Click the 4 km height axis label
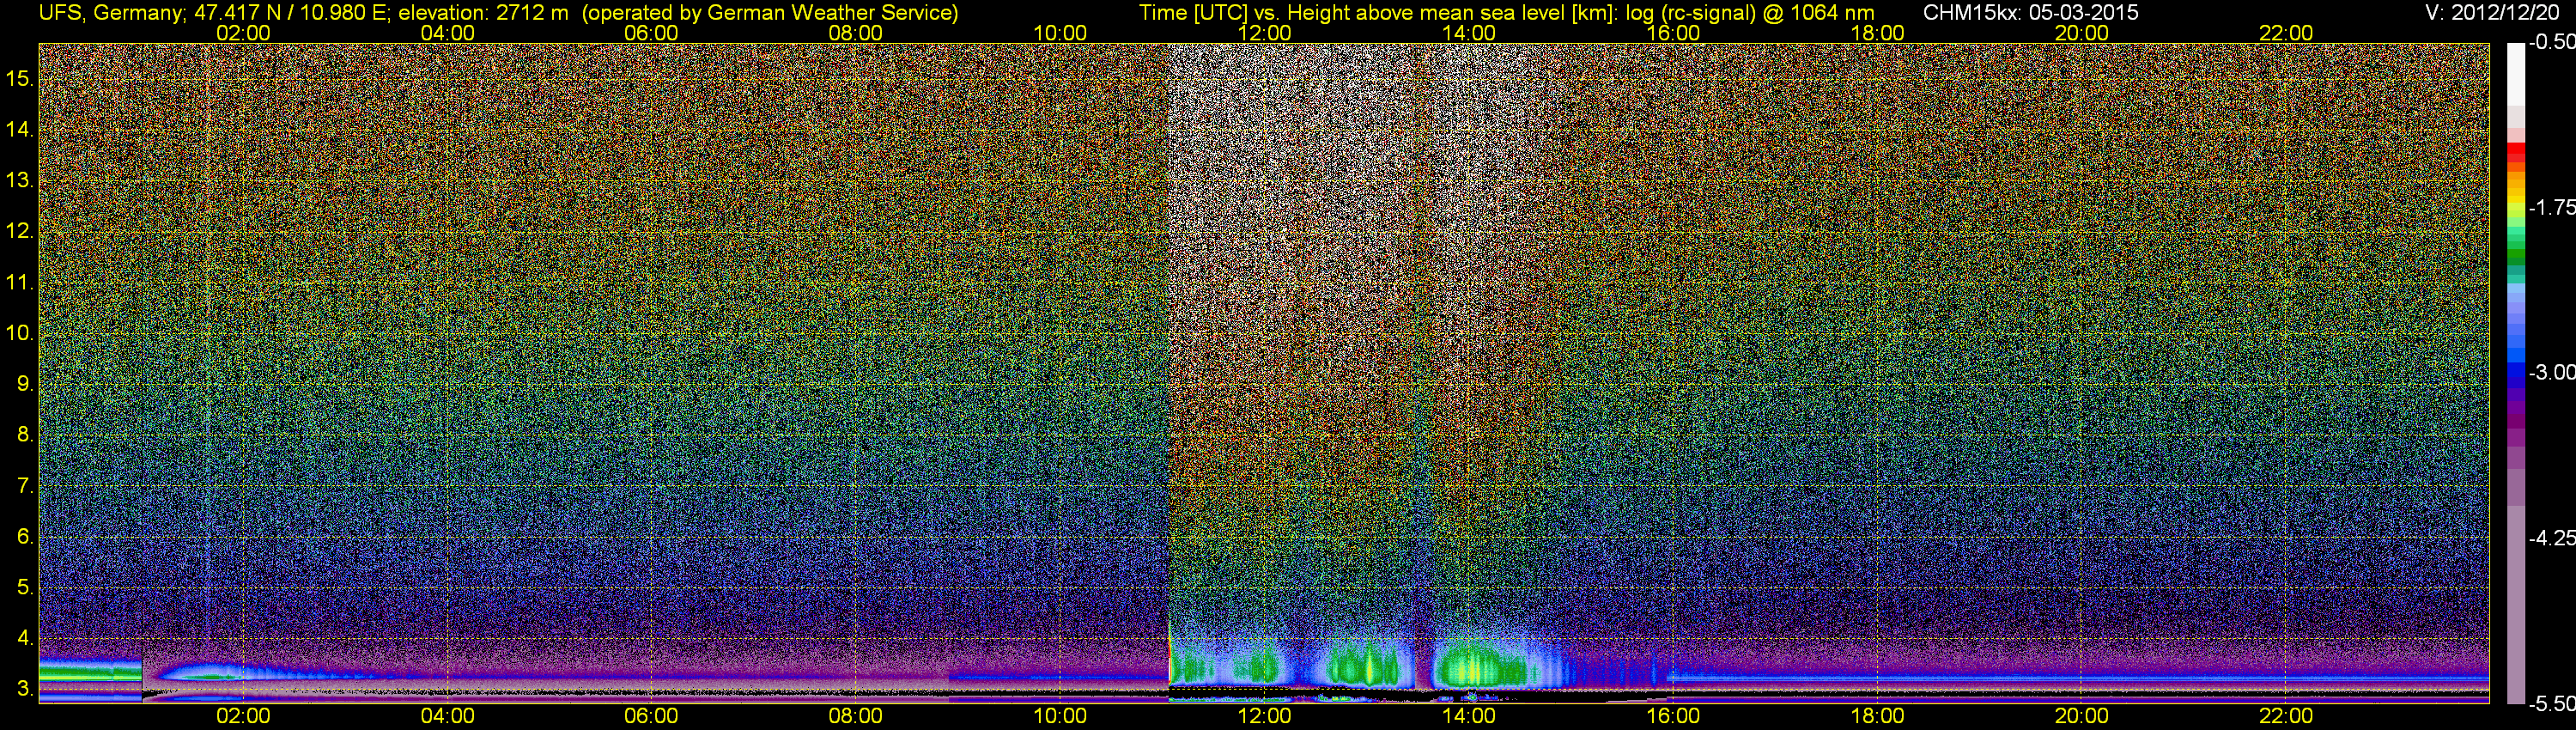This screenshot has height=730, width=2576. coord(25,638)
